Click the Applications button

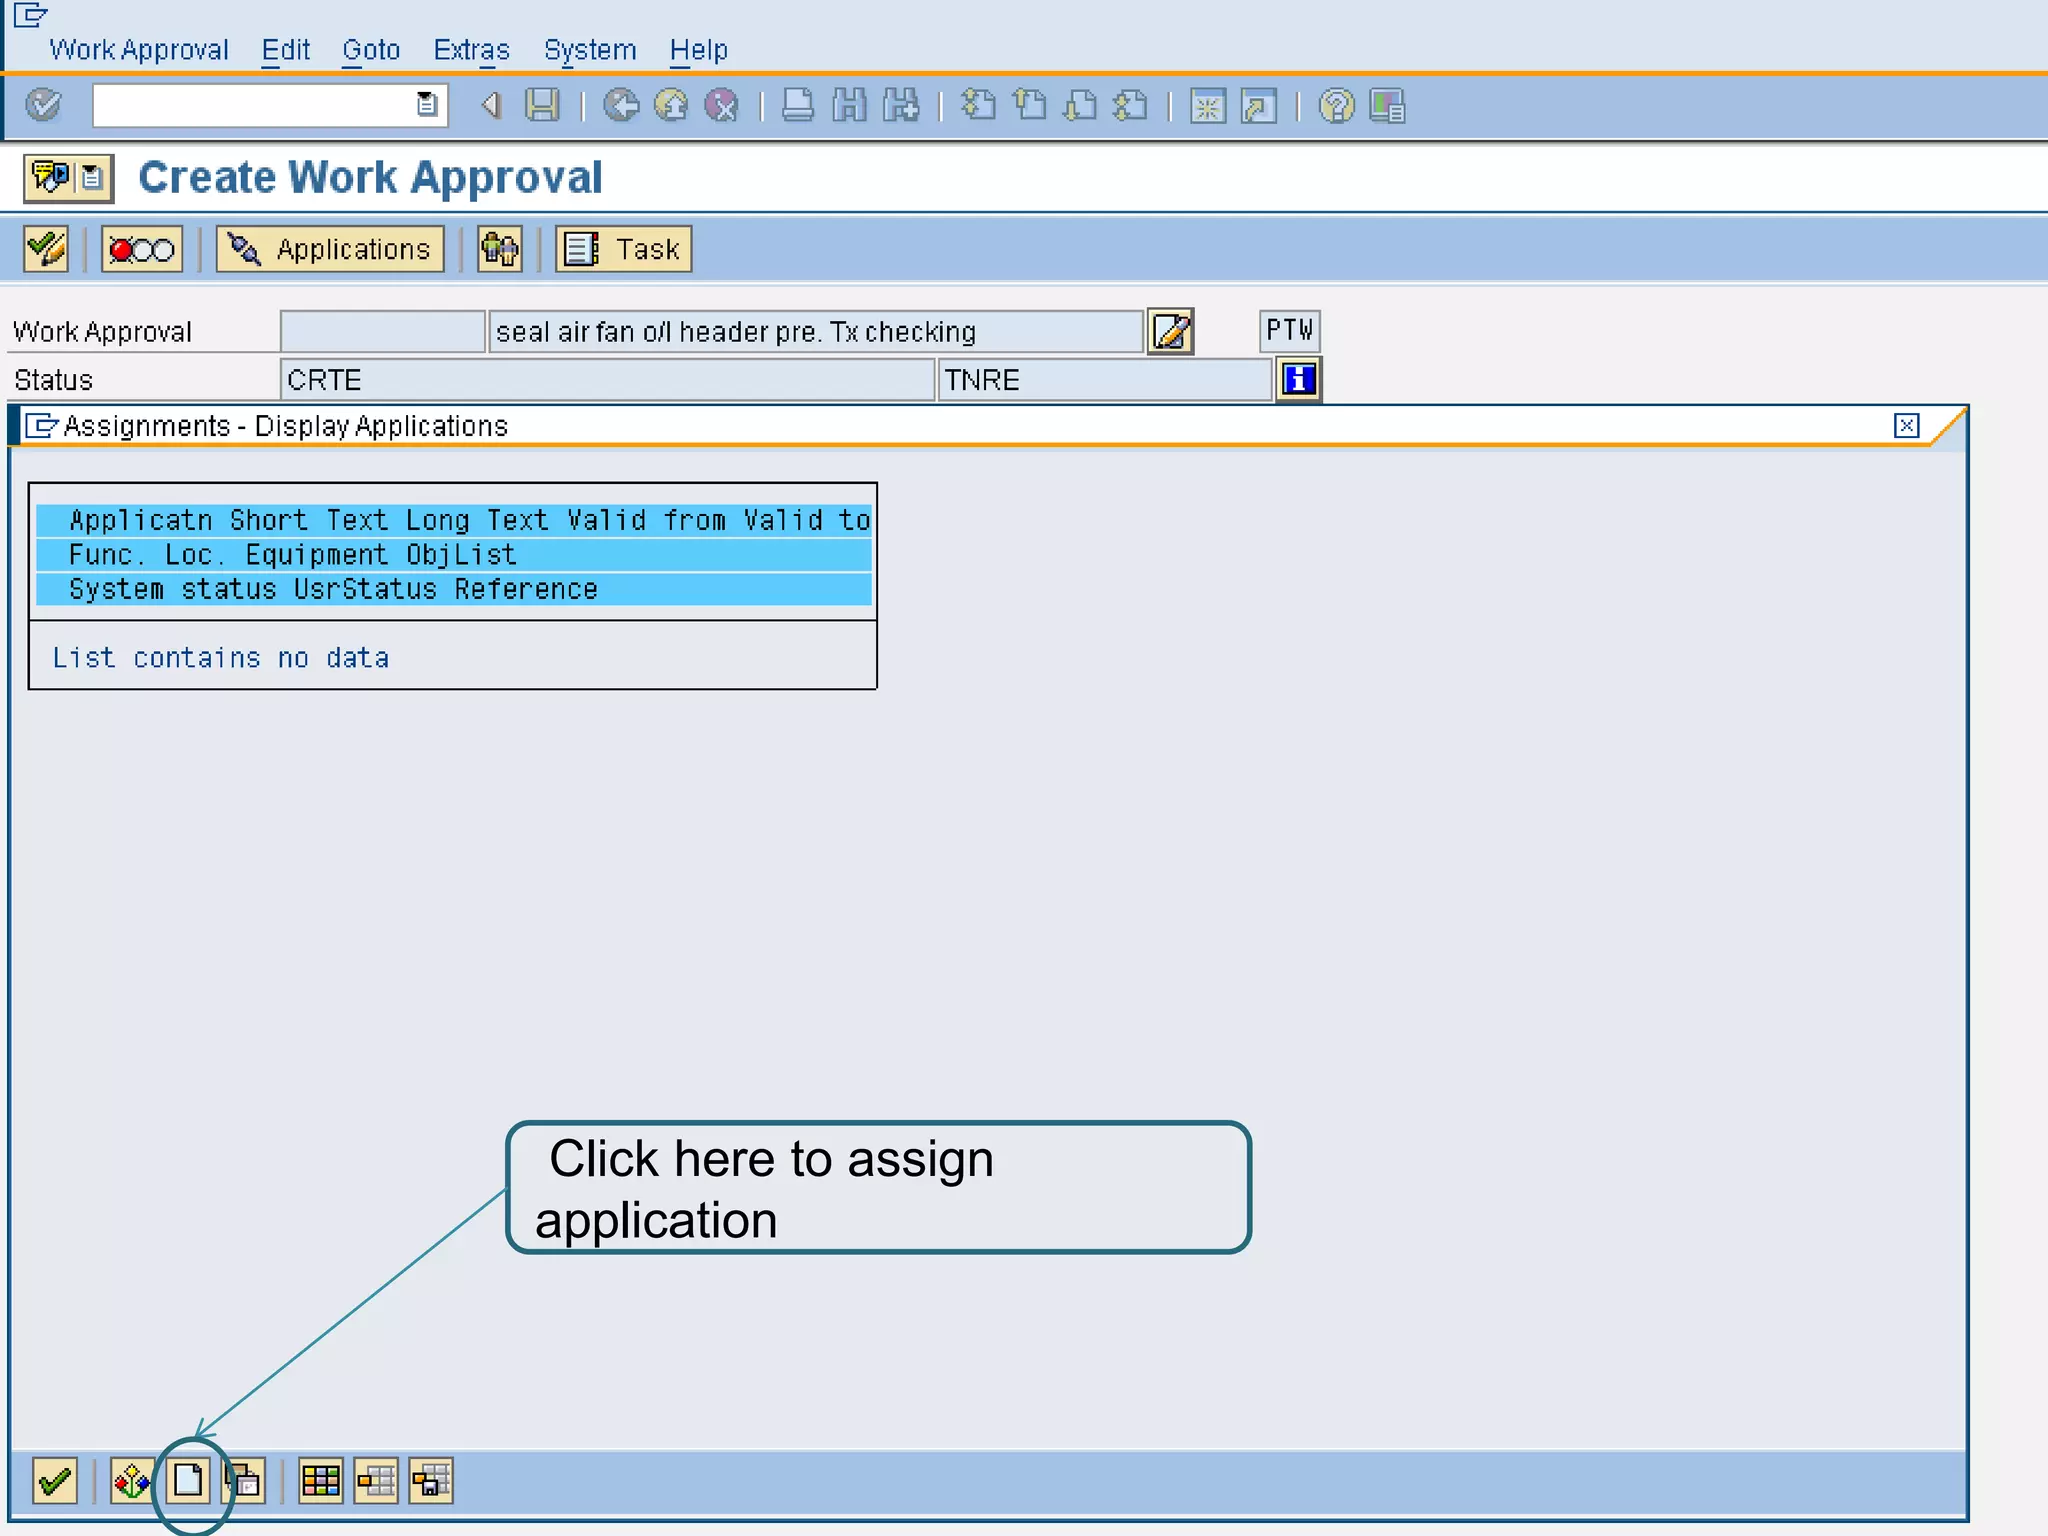(x=330, y=249)
